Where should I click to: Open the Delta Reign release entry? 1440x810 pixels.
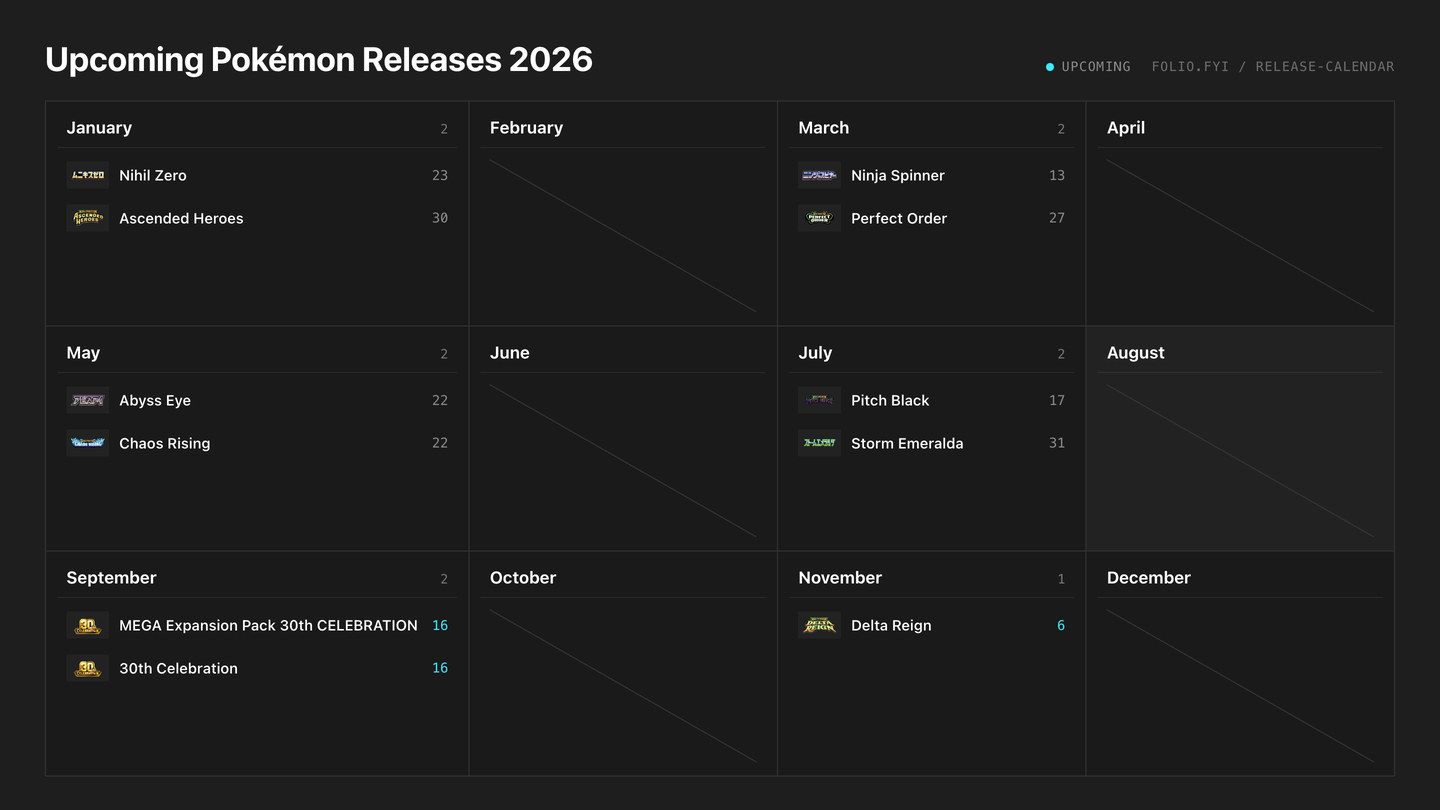click(x=932, y=625)
